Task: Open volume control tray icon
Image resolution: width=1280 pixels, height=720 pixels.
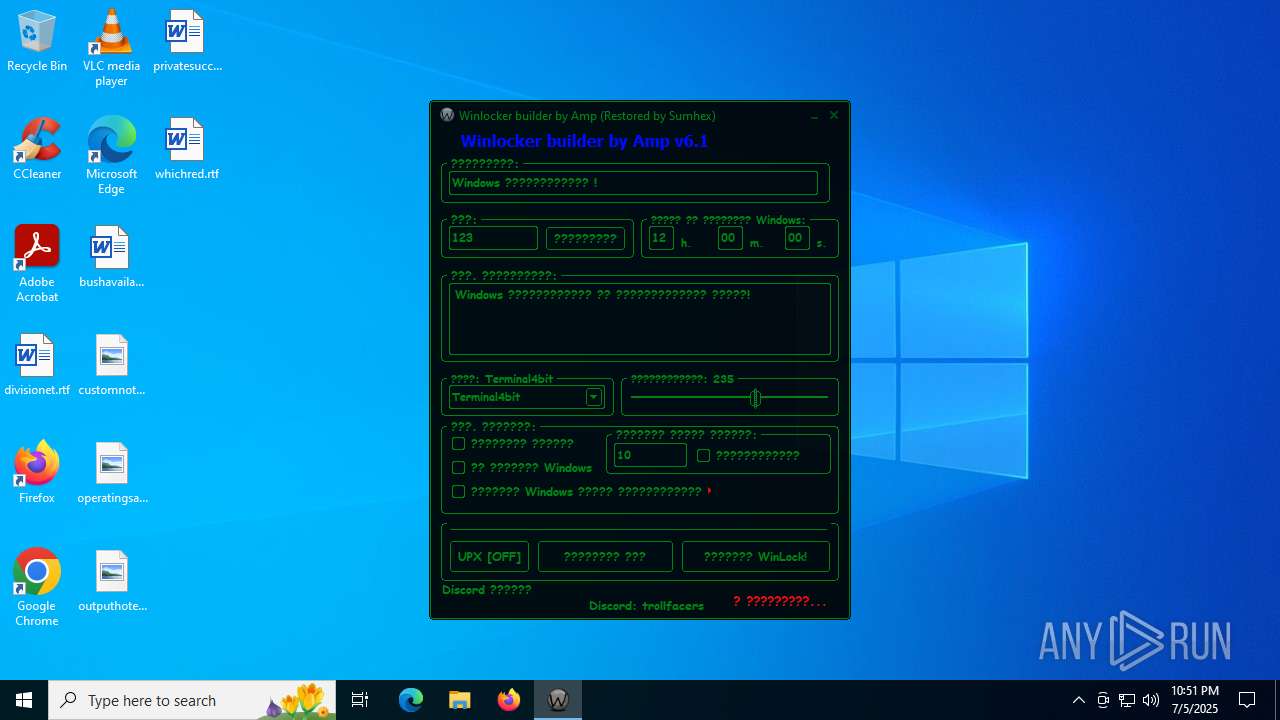Action: (x=1151, y=700)
